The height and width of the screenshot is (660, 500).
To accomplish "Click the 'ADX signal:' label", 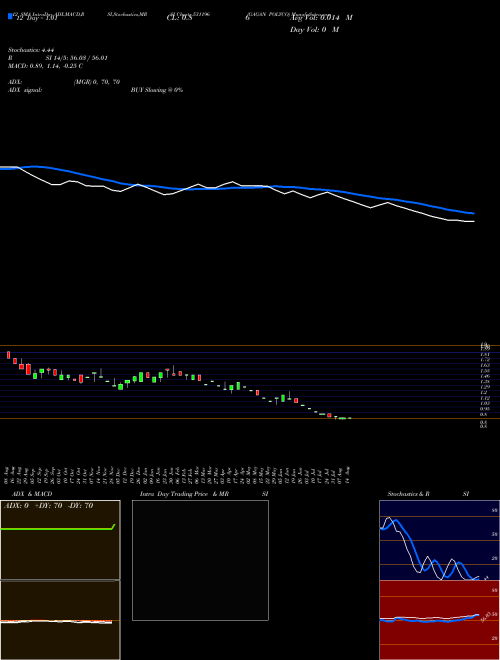I will [x=25, y=90].
